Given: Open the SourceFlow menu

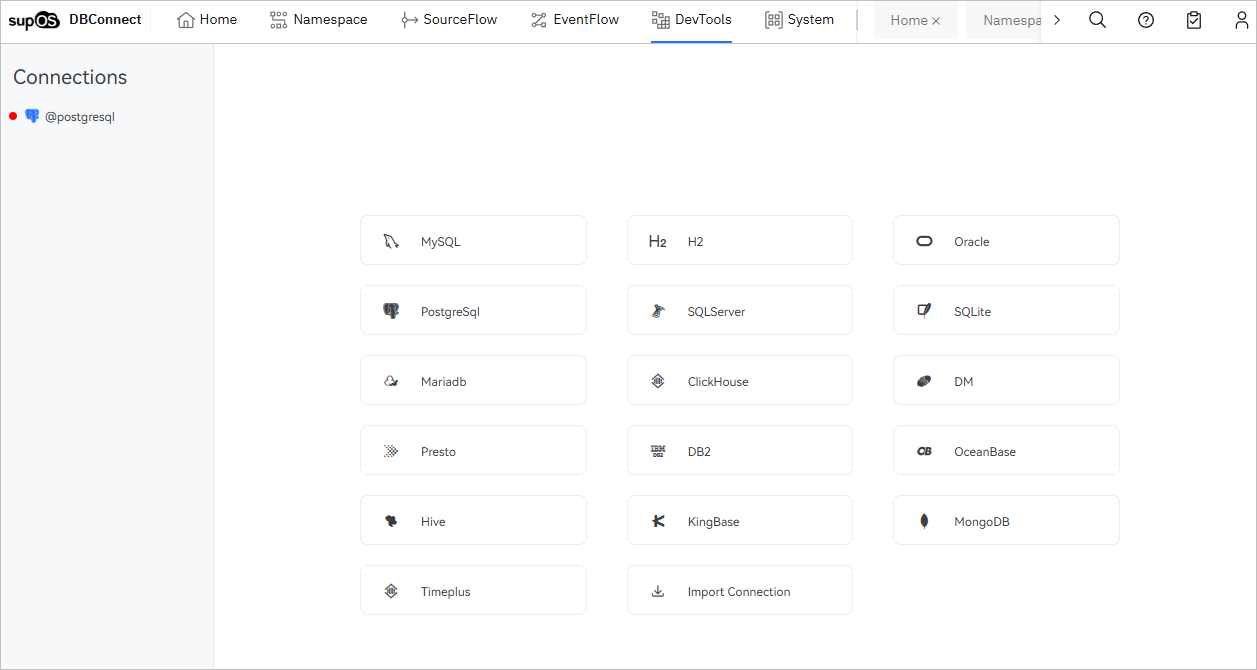Looking at the screenshot, I should click(x=449, y=20).
